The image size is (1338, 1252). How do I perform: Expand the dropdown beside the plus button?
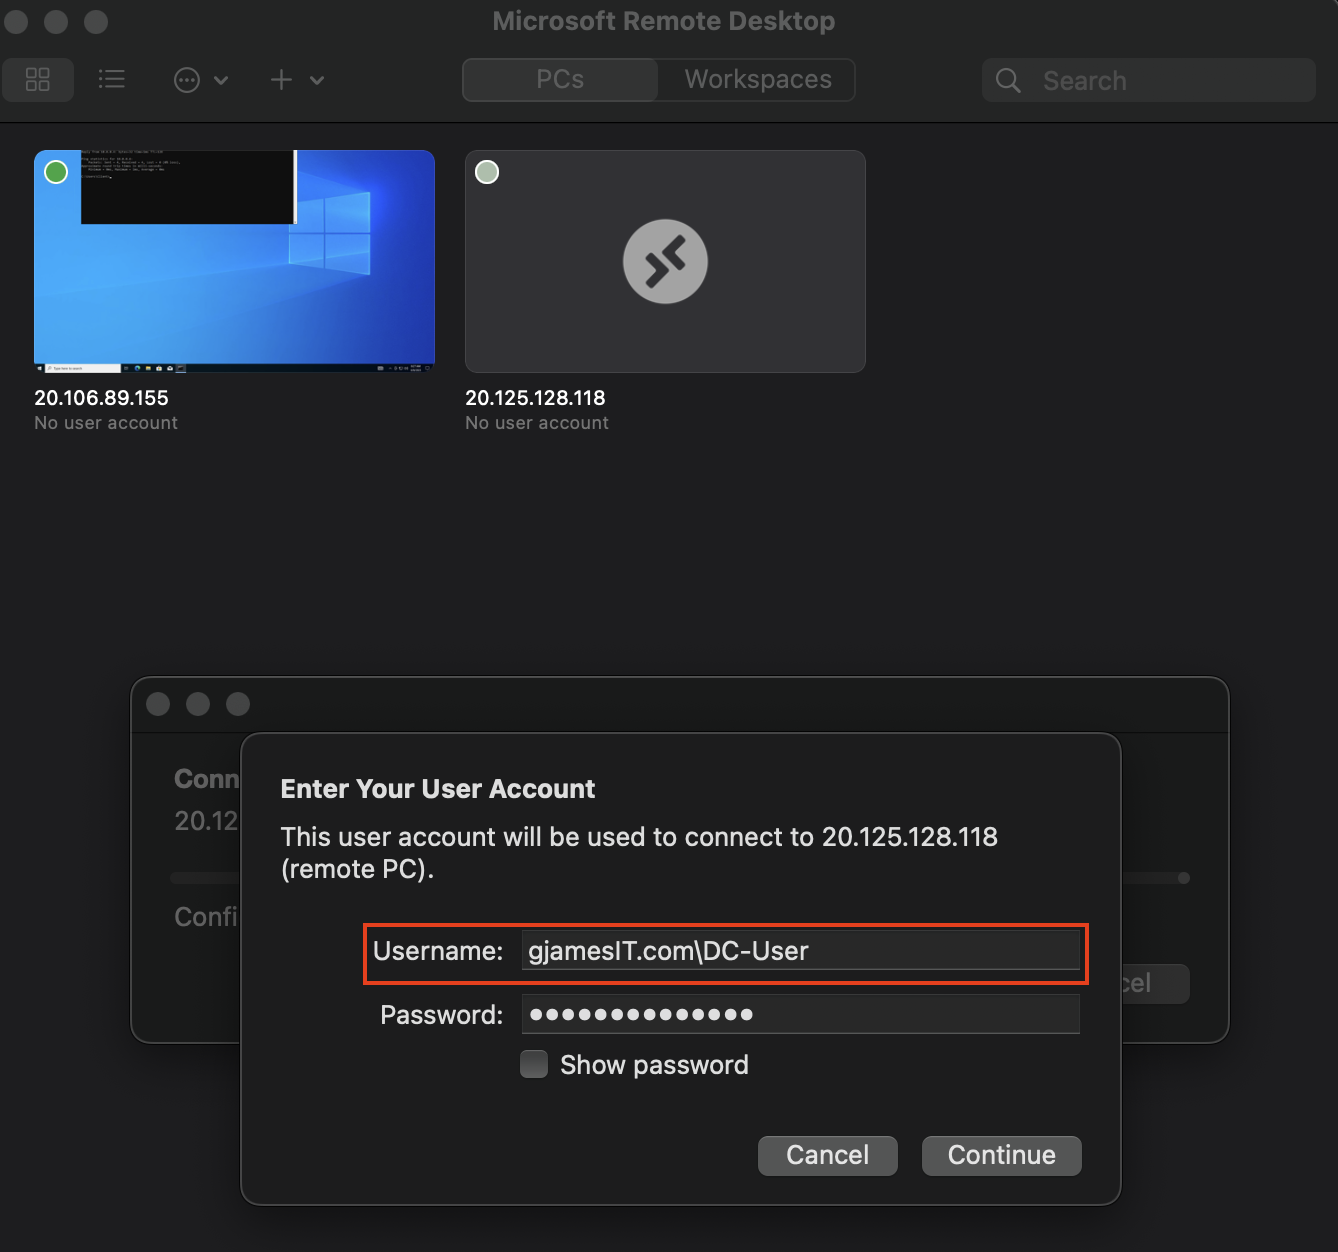tap(316, 80)
